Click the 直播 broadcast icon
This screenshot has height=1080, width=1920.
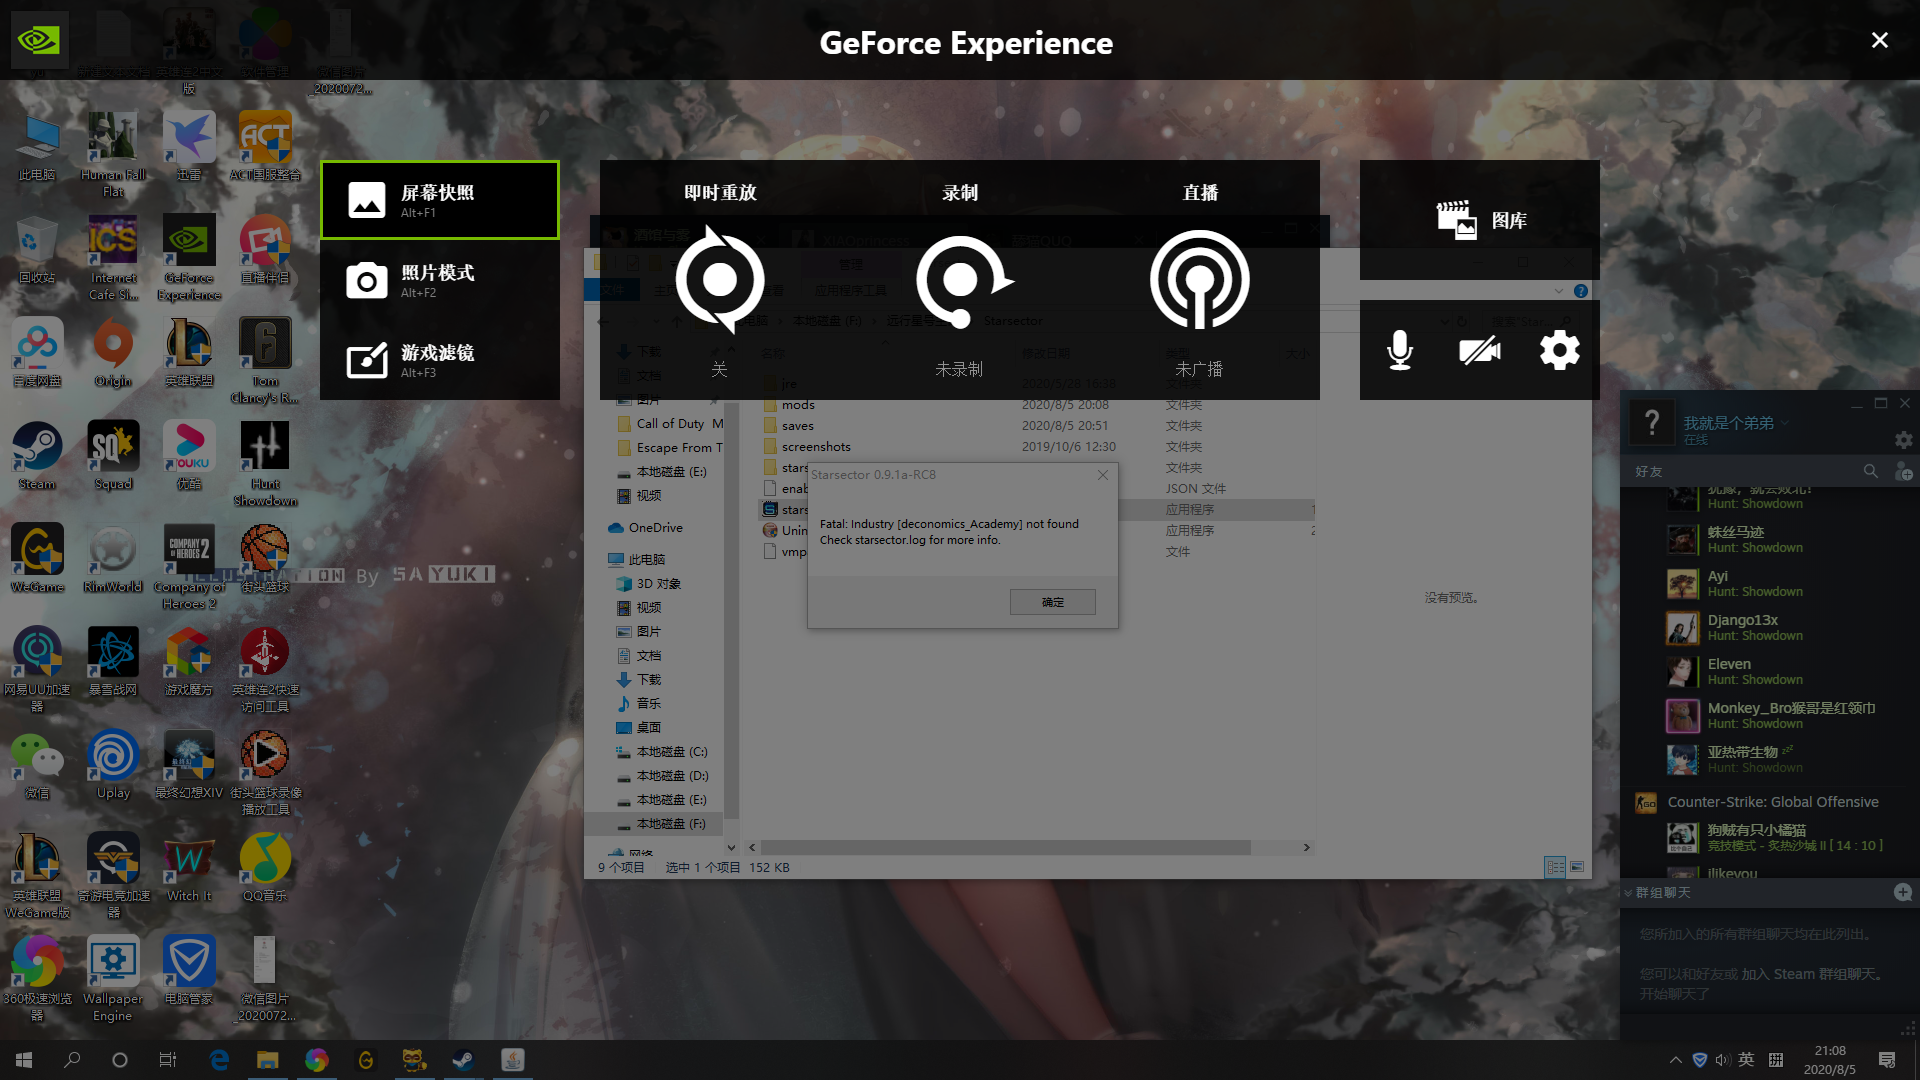1199,281
